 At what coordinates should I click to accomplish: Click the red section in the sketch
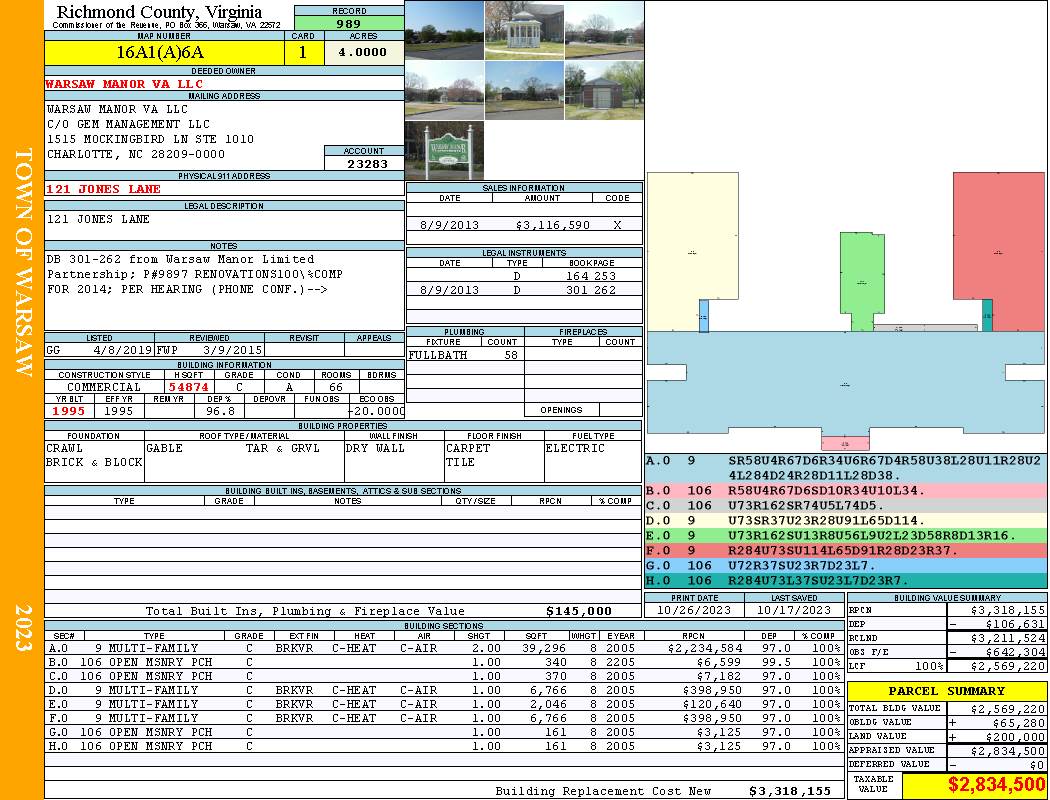[998, 250]
